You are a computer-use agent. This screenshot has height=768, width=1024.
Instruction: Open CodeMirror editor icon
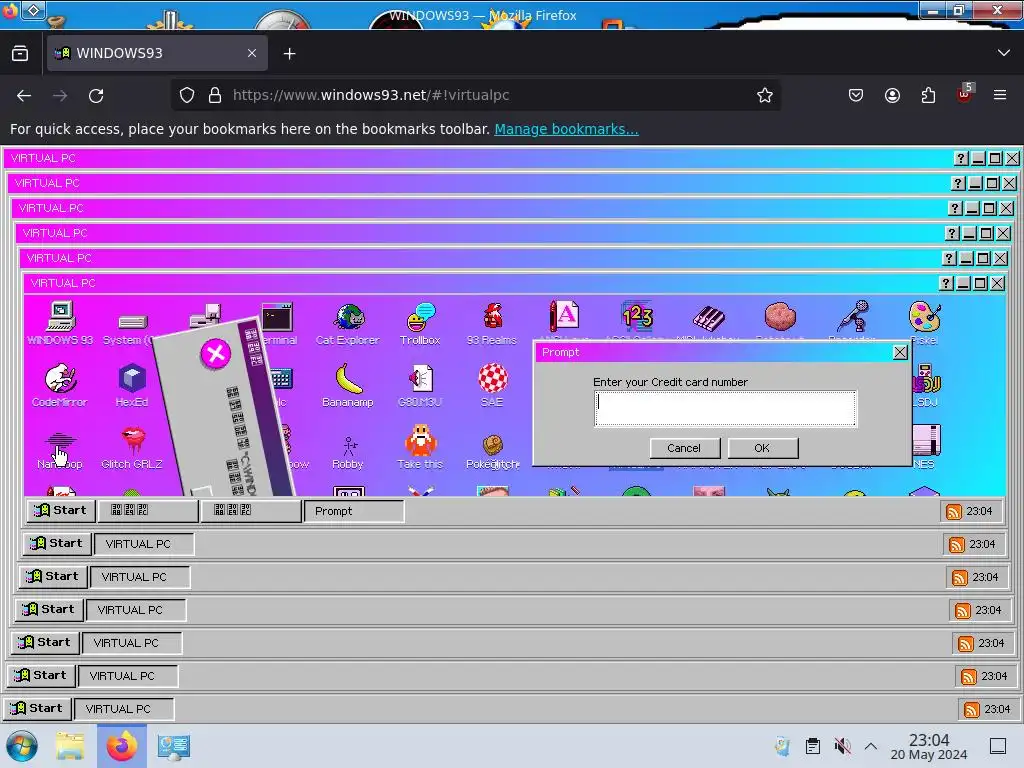click(59, 386)
